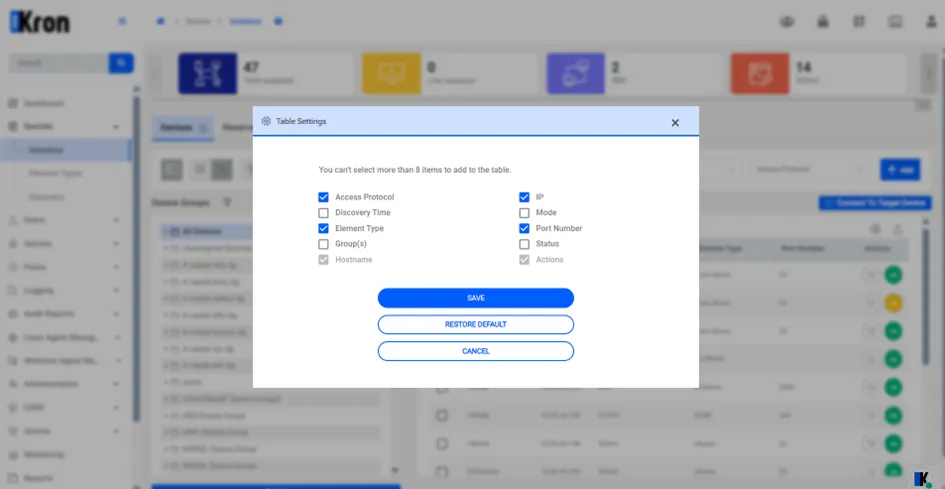The height and width of the screenshot is (489, 945).
Task: Click the home icon in breadcrumb
Action: [160, 21]
